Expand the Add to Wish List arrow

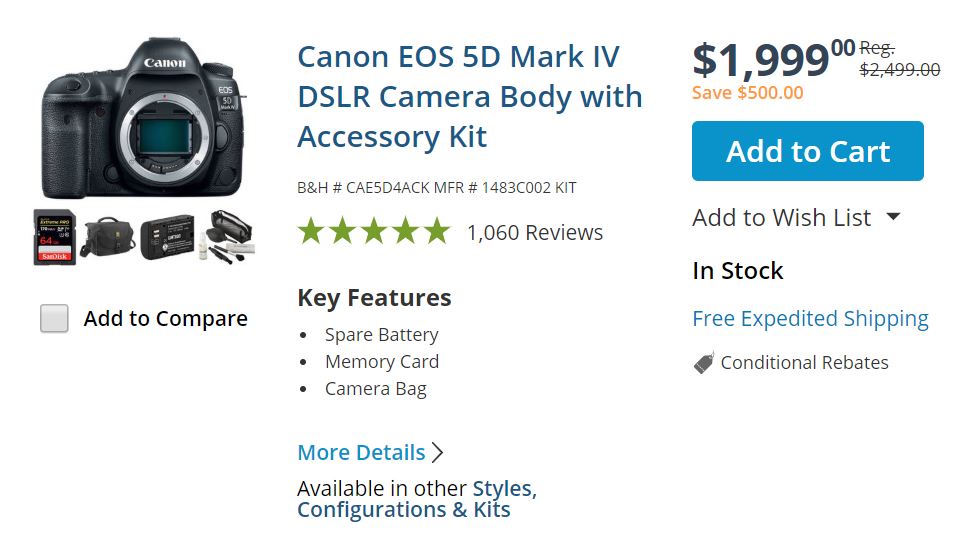[893, 217]
